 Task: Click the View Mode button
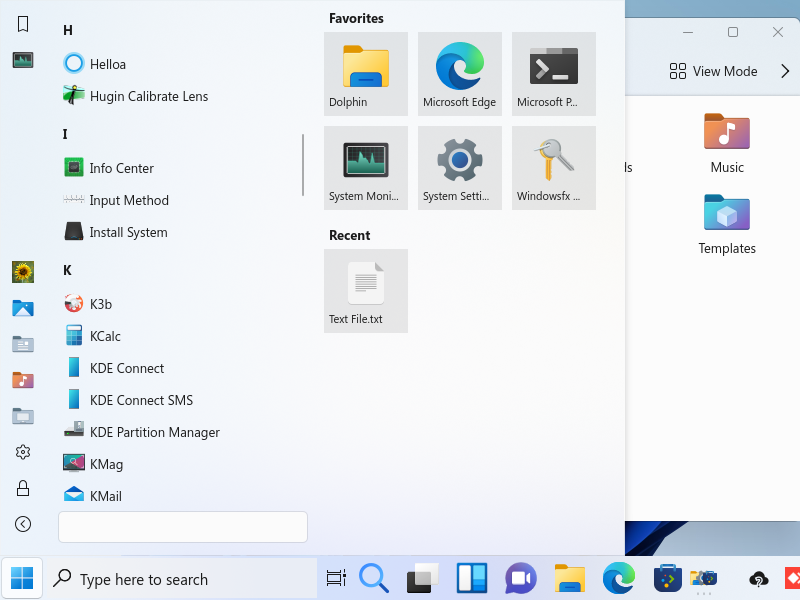(713, 71)
